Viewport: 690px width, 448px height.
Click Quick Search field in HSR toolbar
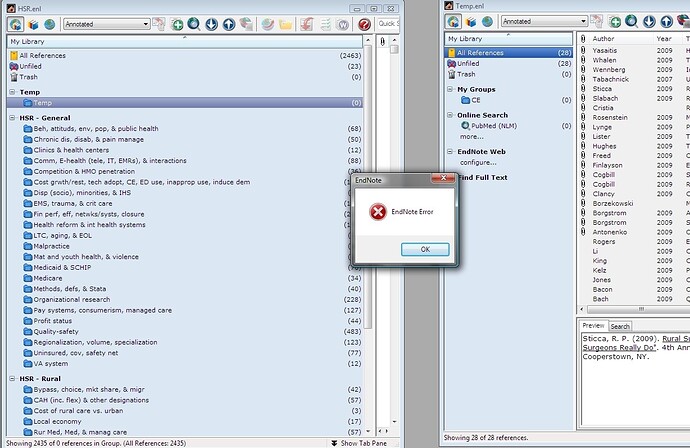388,24
